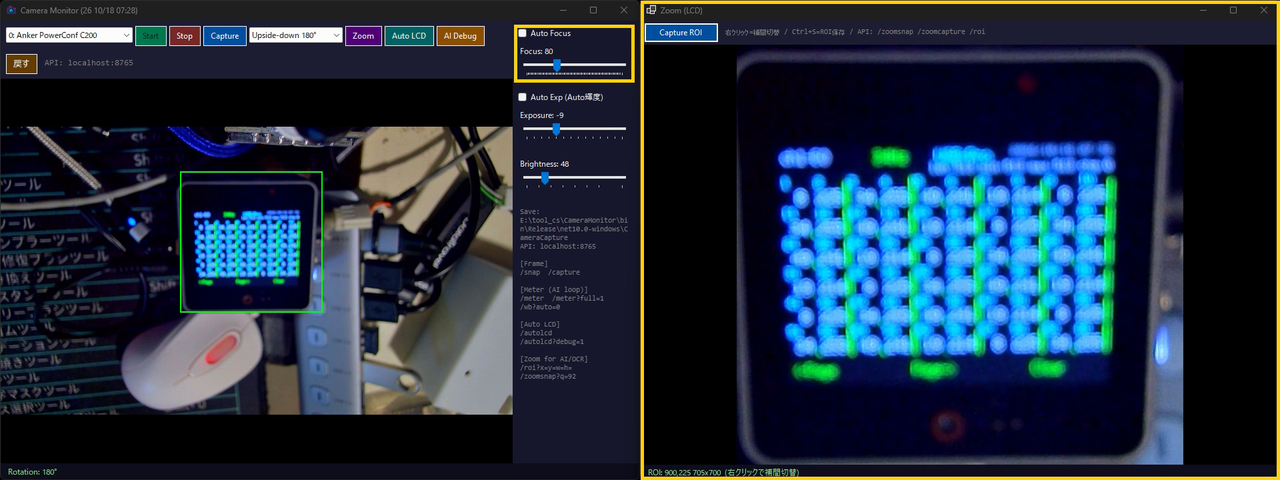The height and width of the screenshot is (480, 1280).
Task: Click the Exposure slider handle
Action: click(x=556, y=129)
